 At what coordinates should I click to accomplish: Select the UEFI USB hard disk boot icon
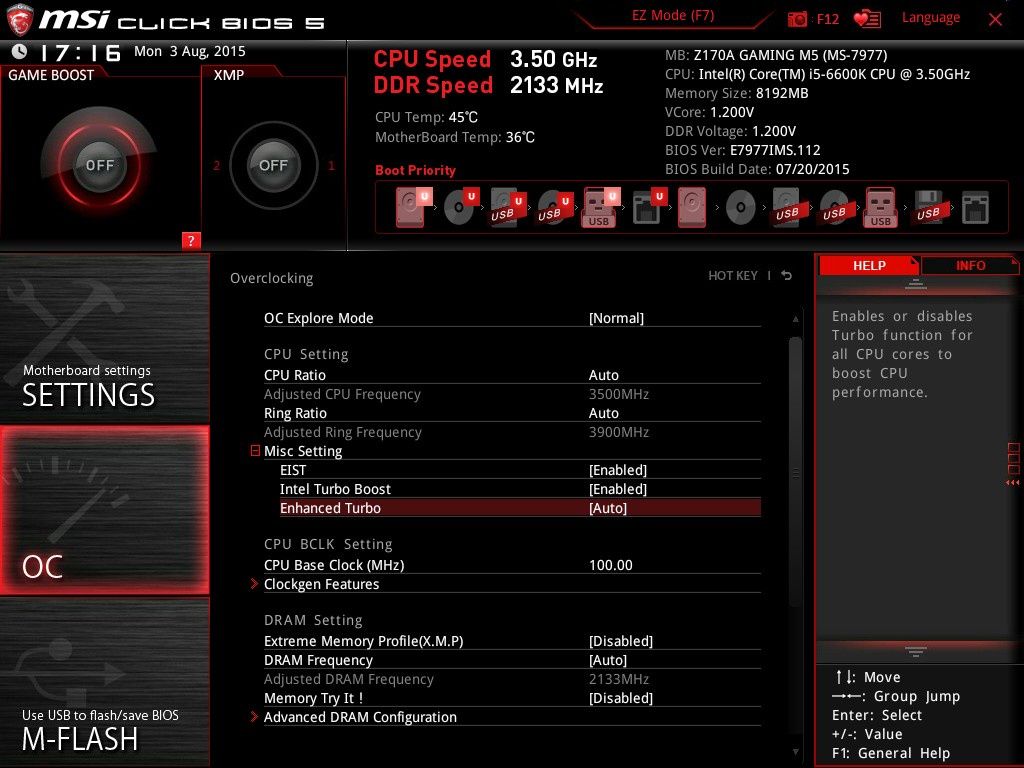coord(507,207)
